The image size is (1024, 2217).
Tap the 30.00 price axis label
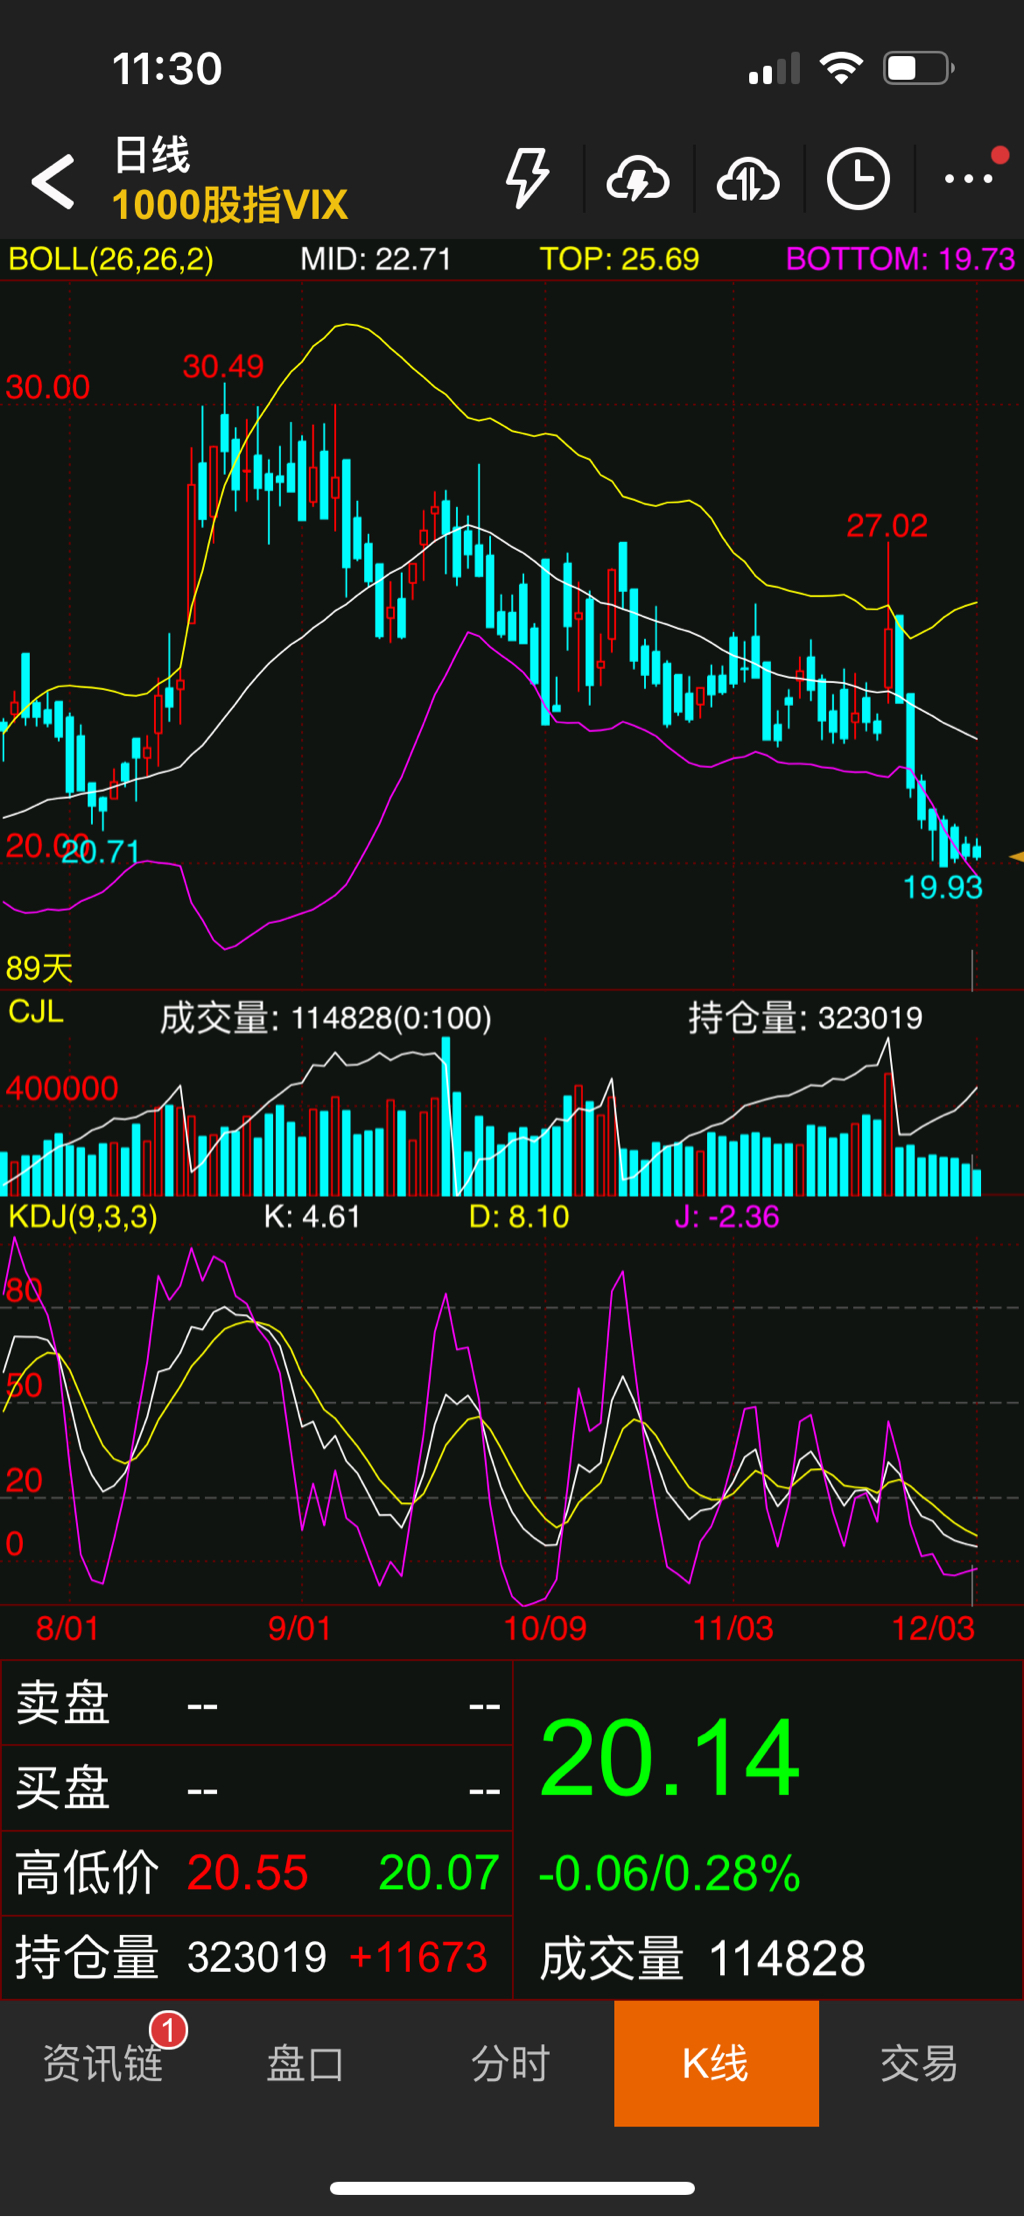[x=48, y=387]
